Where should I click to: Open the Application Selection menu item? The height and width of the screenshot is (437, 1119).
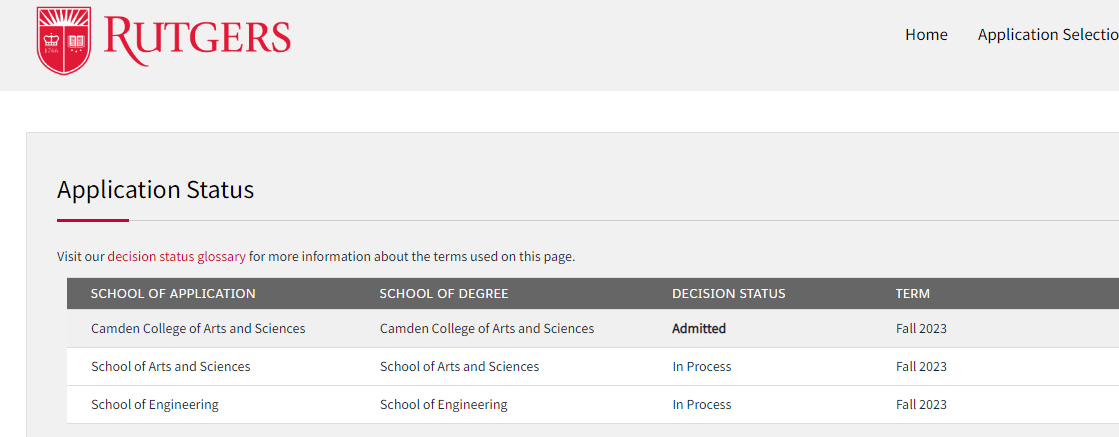(1047, 35)
